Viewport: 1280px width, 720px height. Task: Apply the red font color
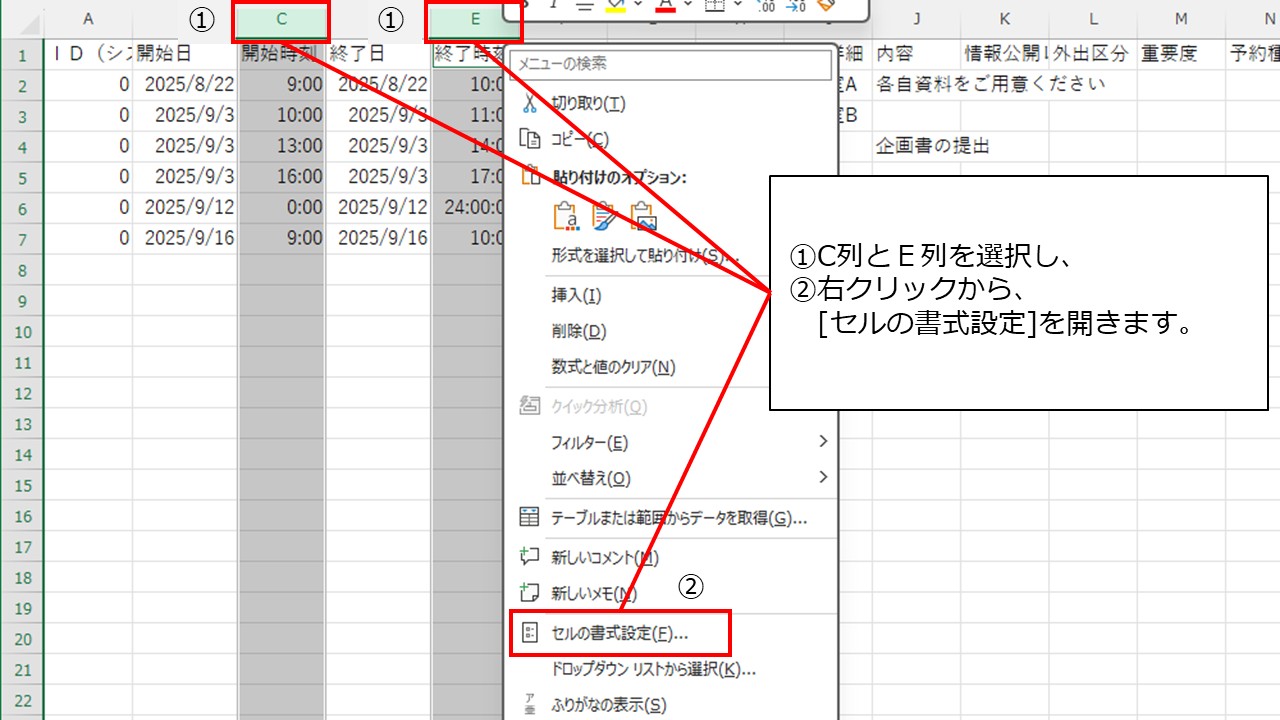(667, 5)
